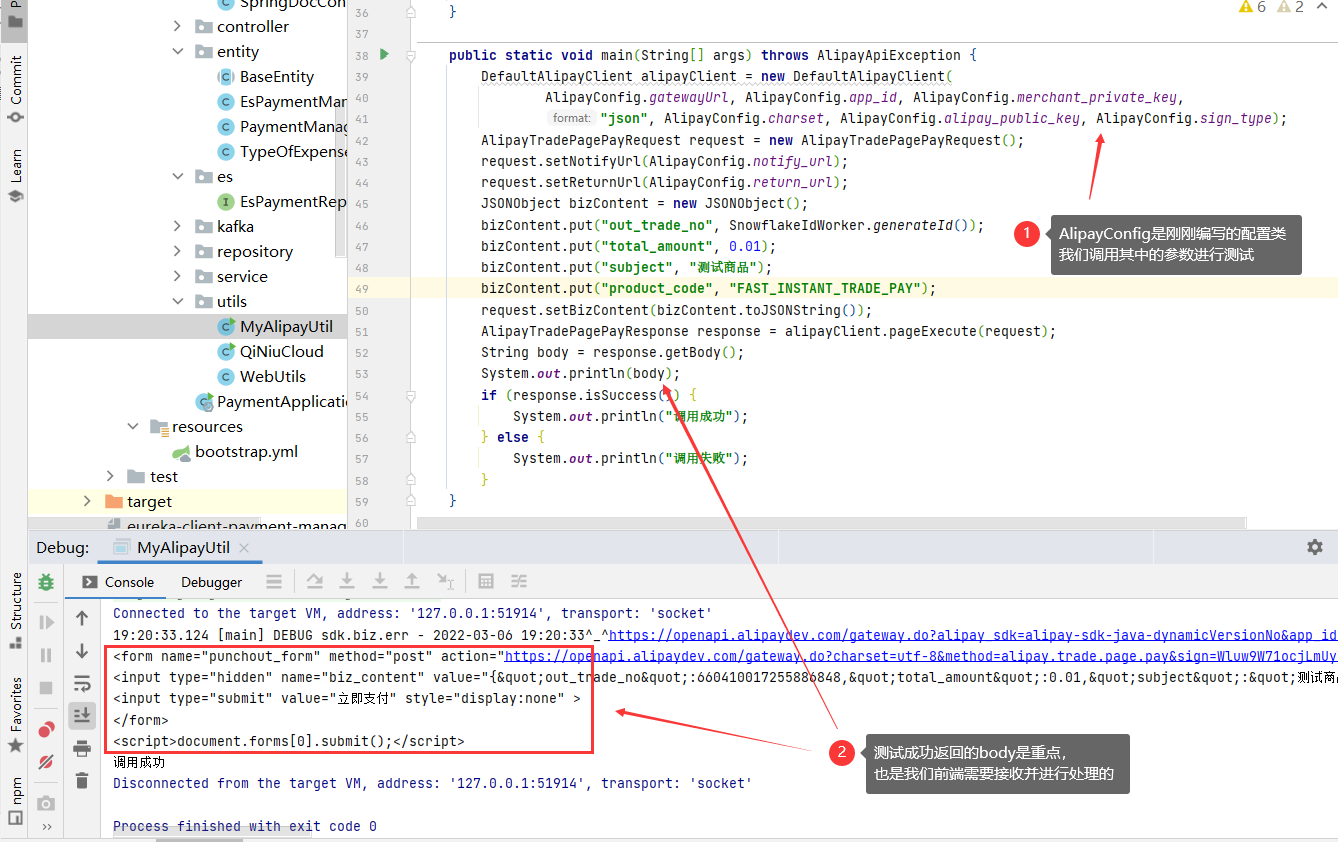Toggle Mute Breakpoints in debug panel
The height and width of the screenshot is (842, 1338).
46,761
